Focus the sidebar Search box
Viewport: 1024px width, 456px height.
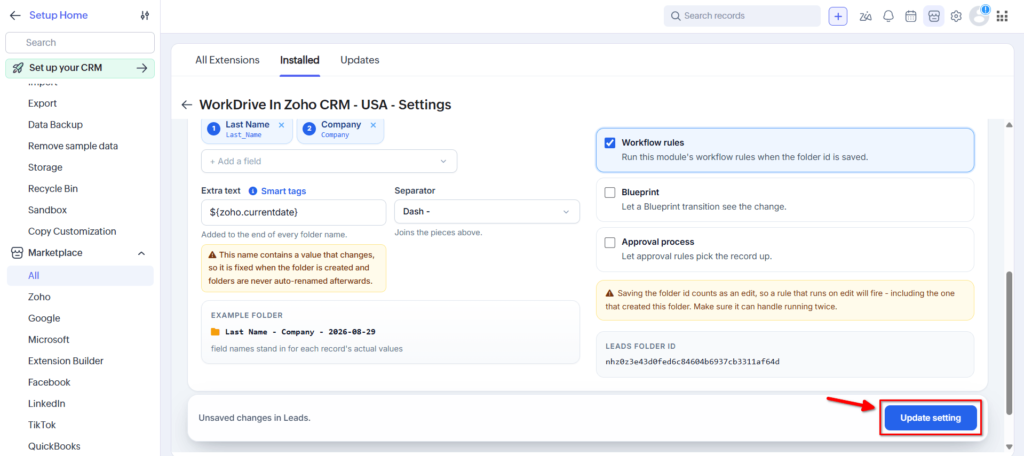coord(80,42)
